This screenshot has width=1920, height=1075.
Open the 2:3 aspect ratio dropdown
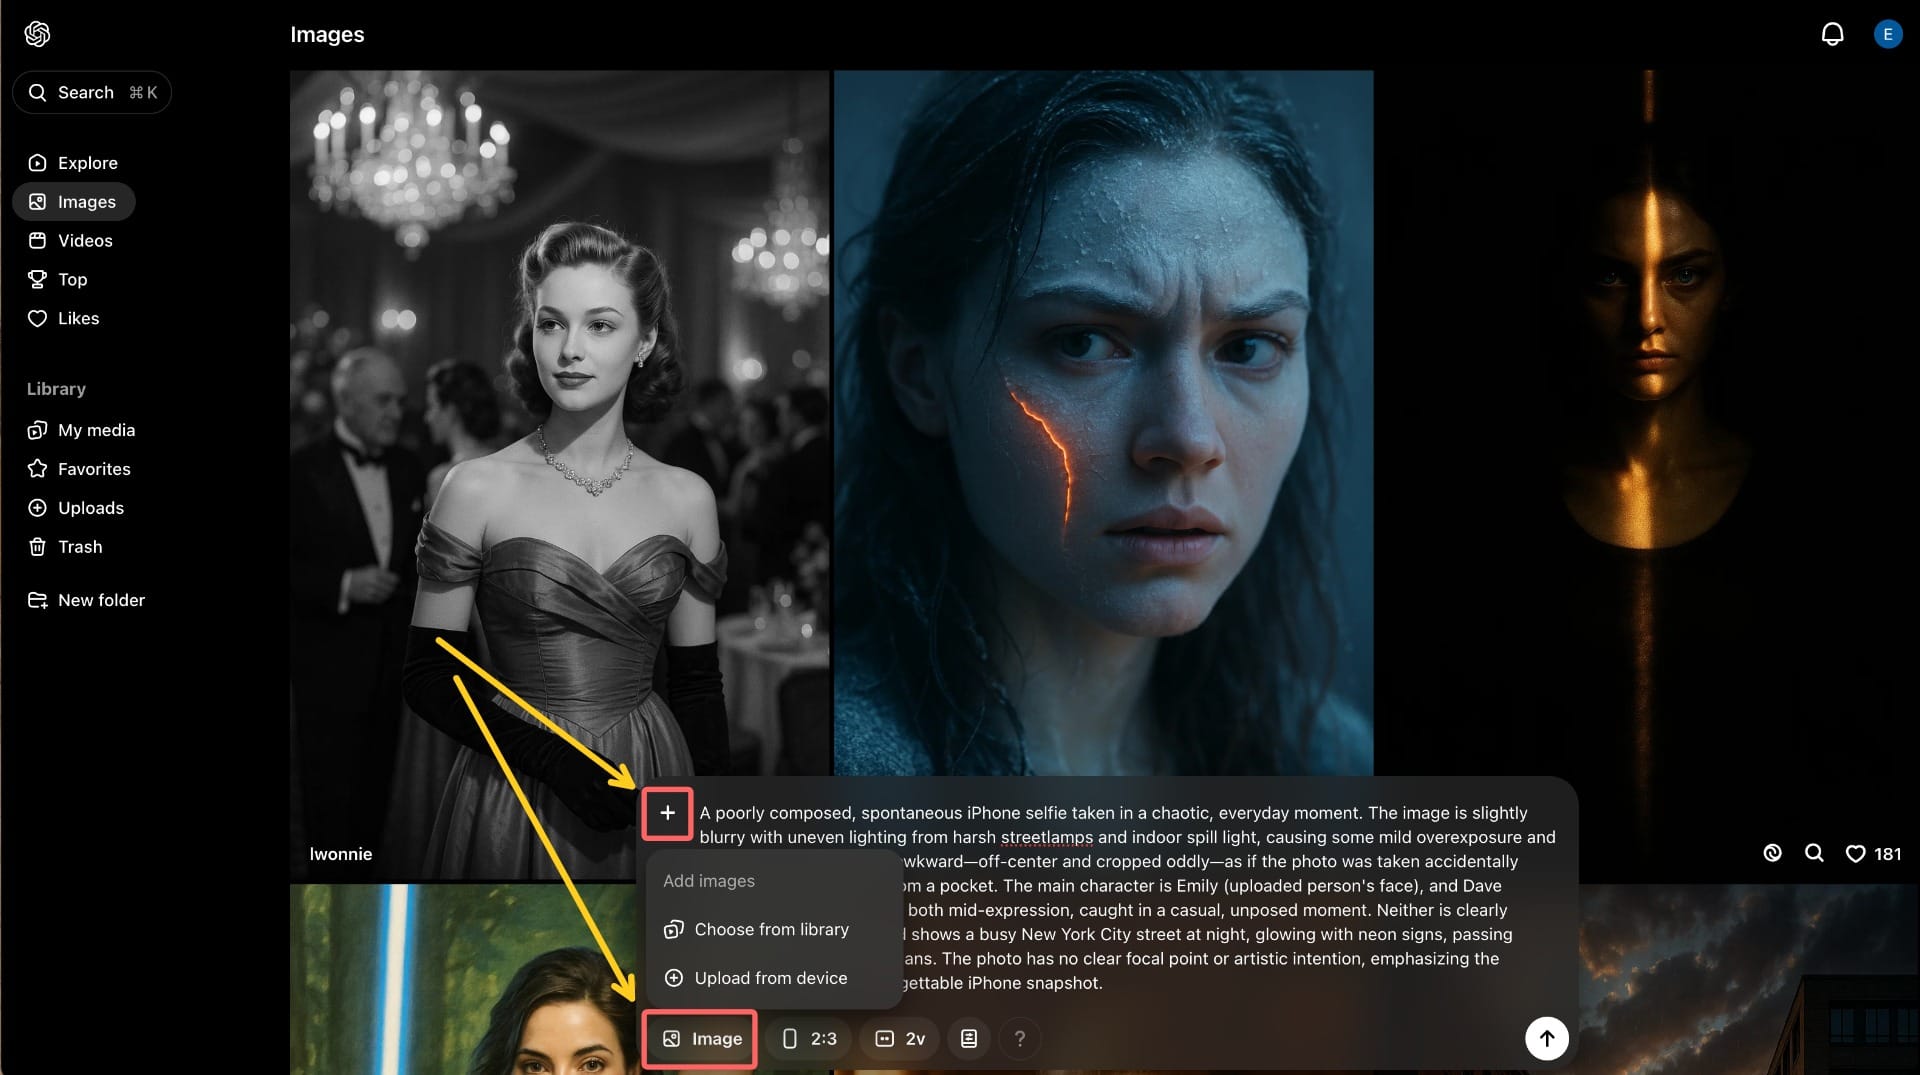tap(808, 1039)
